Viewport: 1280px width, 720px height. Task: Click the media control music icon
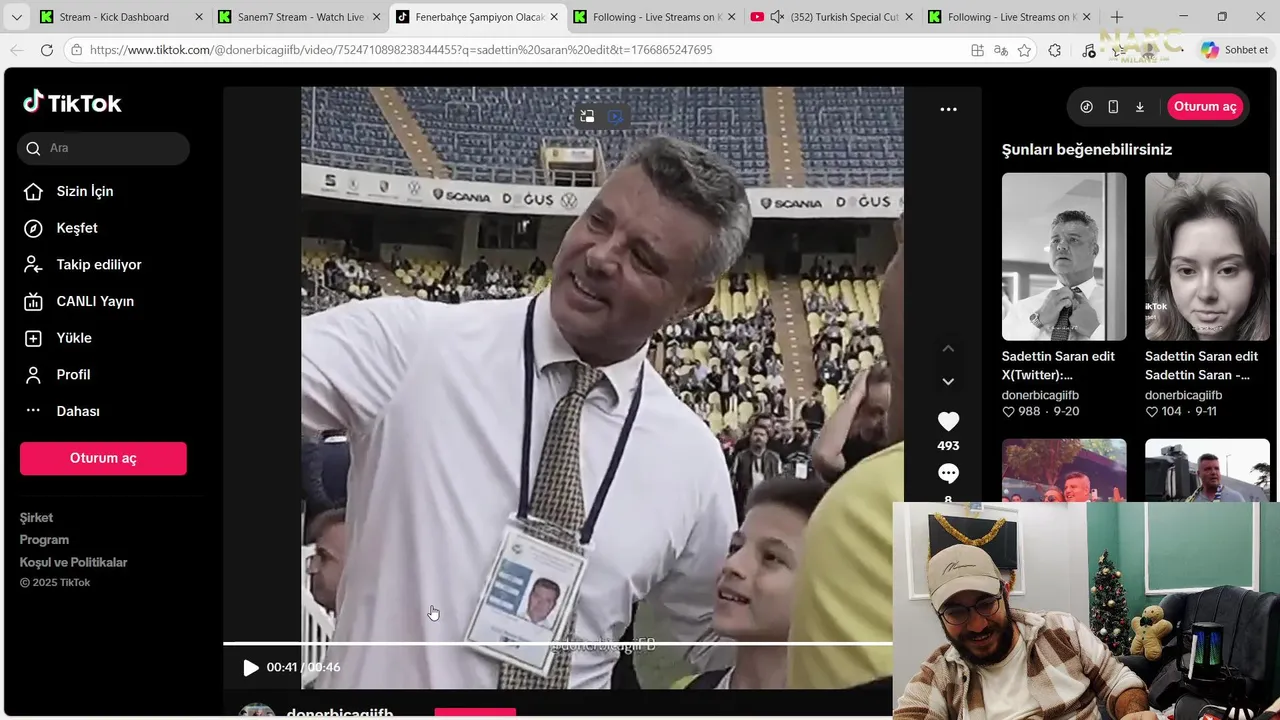point(1089,50)
